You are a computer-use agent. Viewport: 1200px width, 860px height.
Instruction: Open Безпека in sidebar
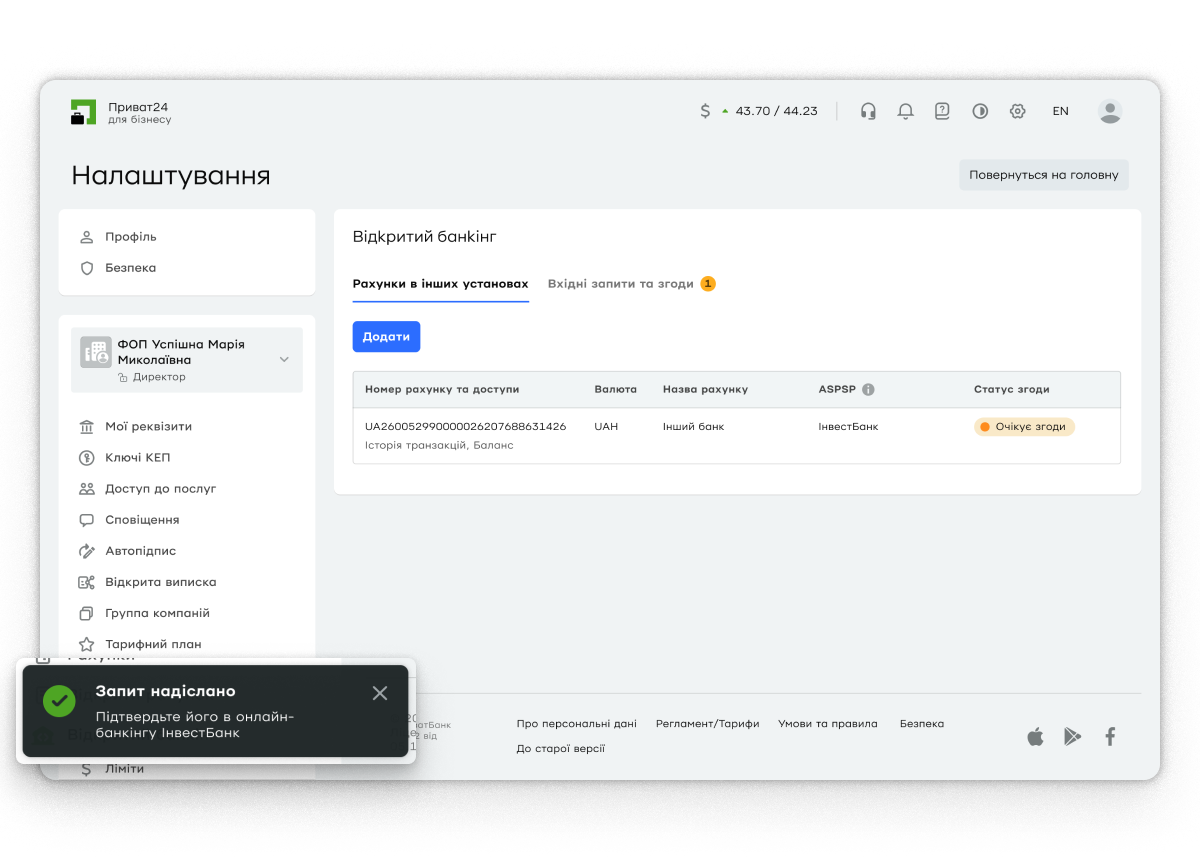[130, 268]
